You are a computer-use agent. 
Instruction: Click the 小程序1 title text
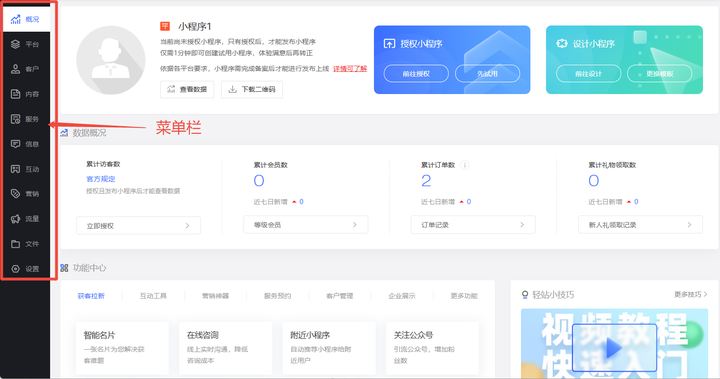point(195,26)
